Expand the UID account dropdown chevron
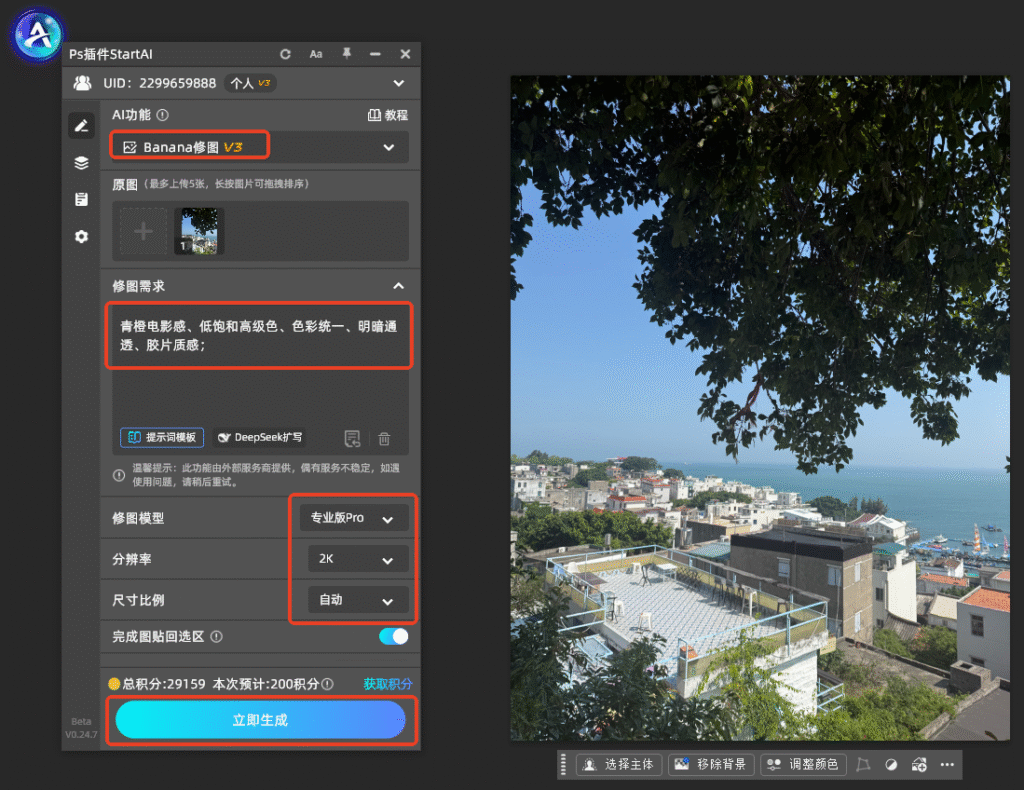Screen dimensions: 1024x790 pos(398,84)
